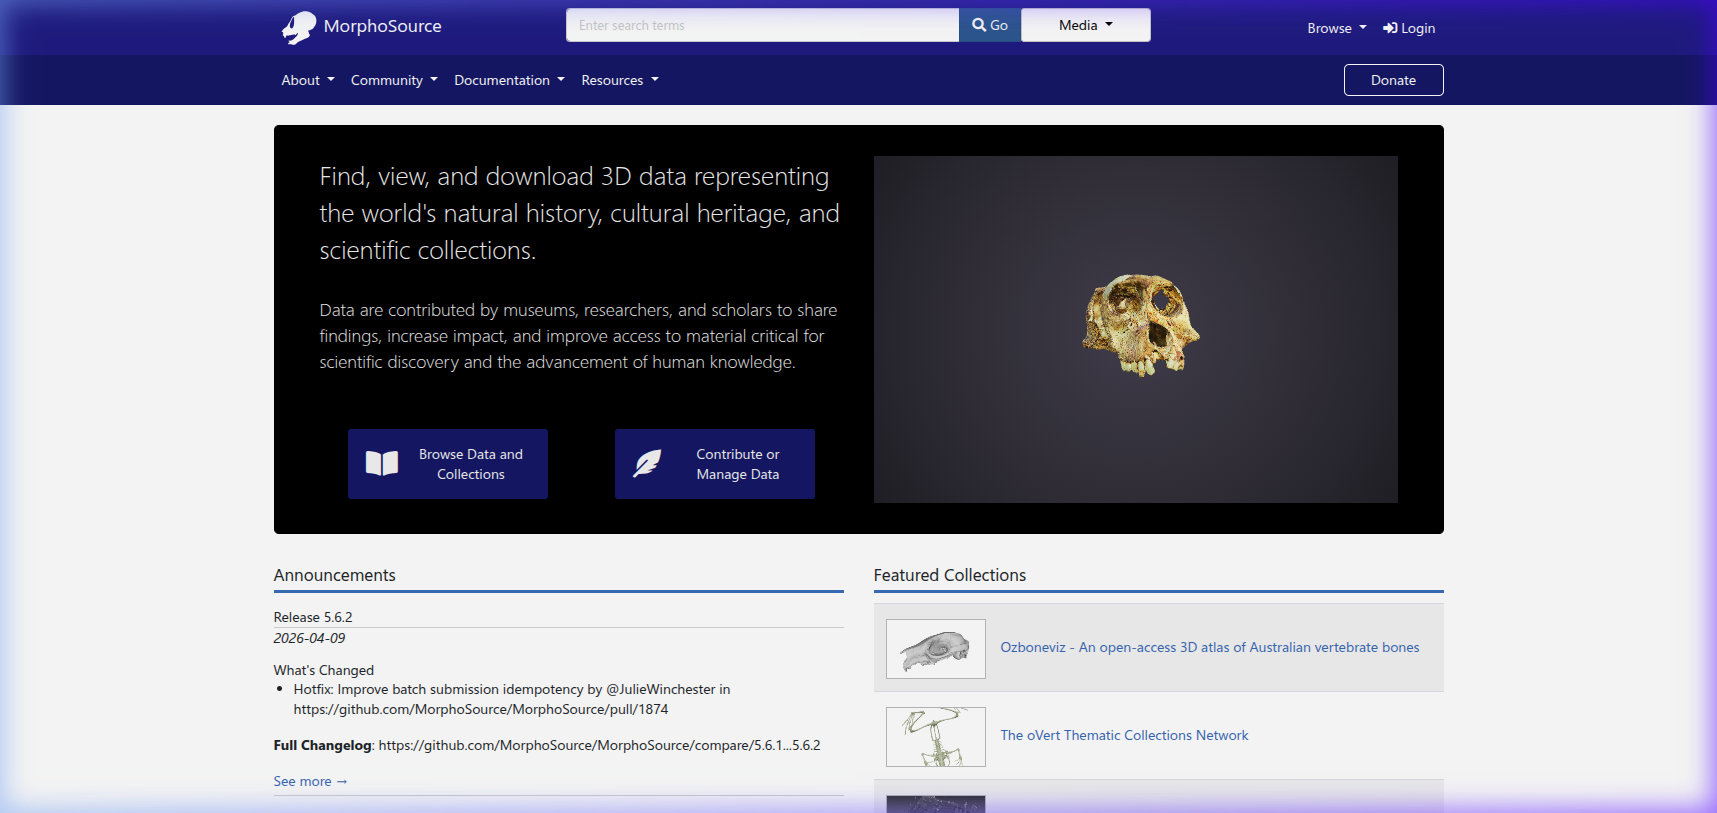Expand the About menu
The image size is (1717, 813).
point(308,80)
